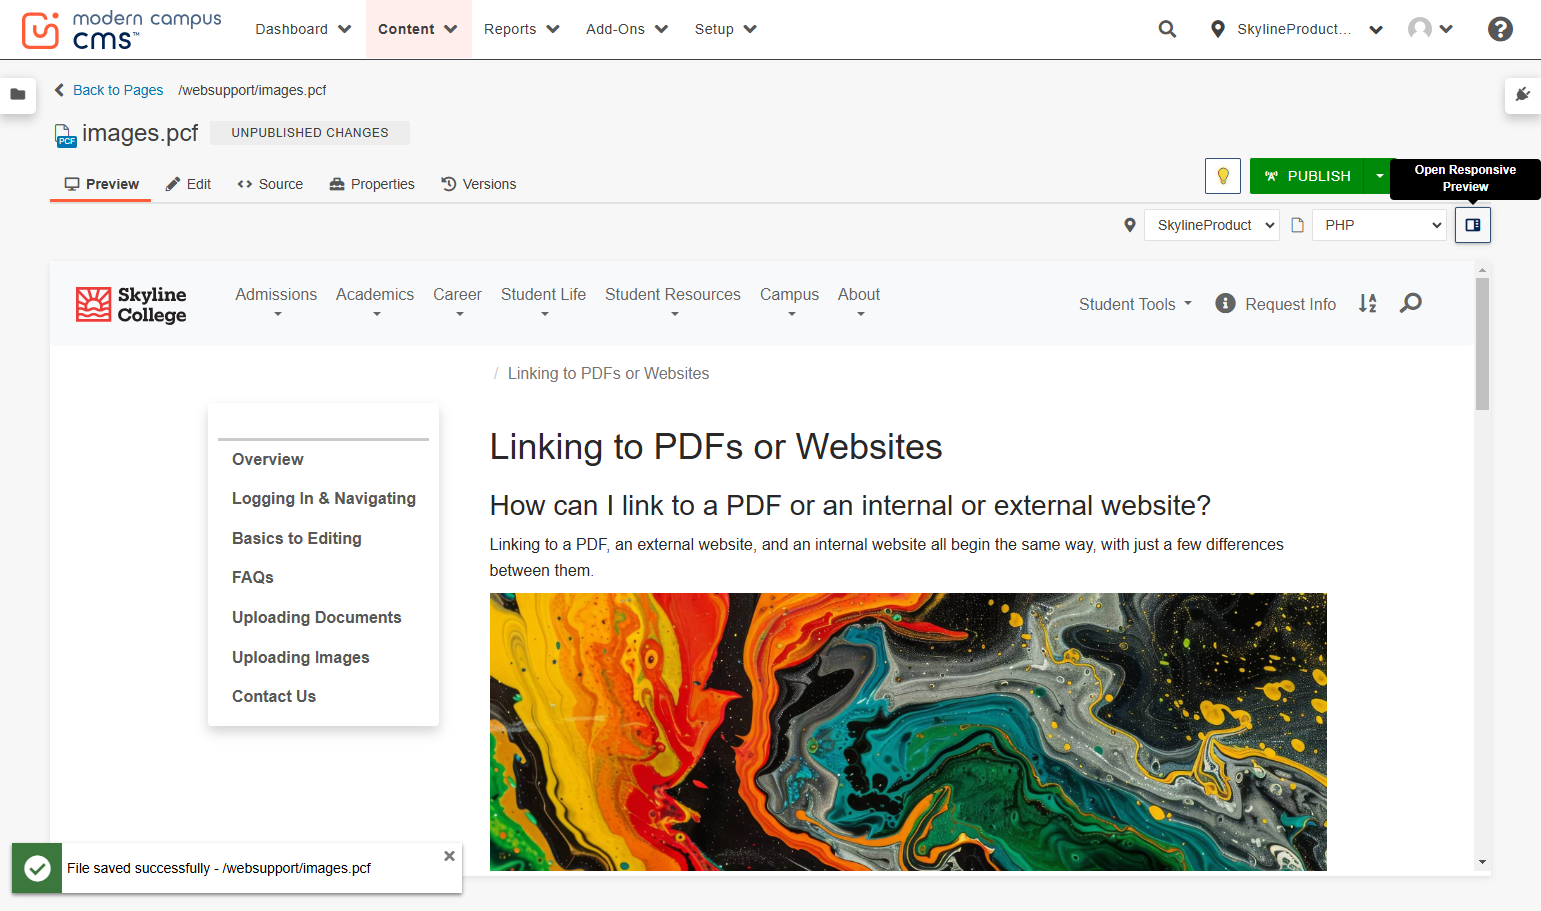Click the images.pcf file type icon
The width and height of the screenshot is (1541, 911).
[x=65, y=135]
